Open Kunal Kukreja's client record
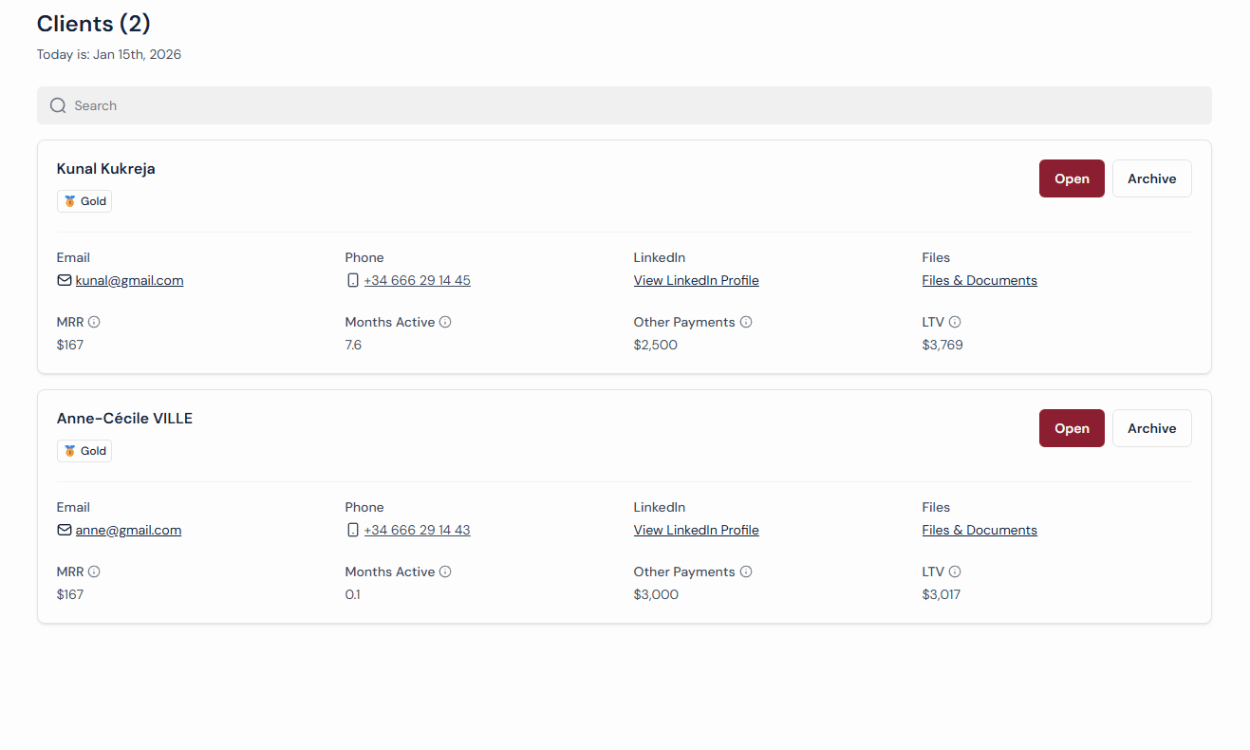Image resolution: width=1250 pixels, height=750 pixels. coord(1071,179)
